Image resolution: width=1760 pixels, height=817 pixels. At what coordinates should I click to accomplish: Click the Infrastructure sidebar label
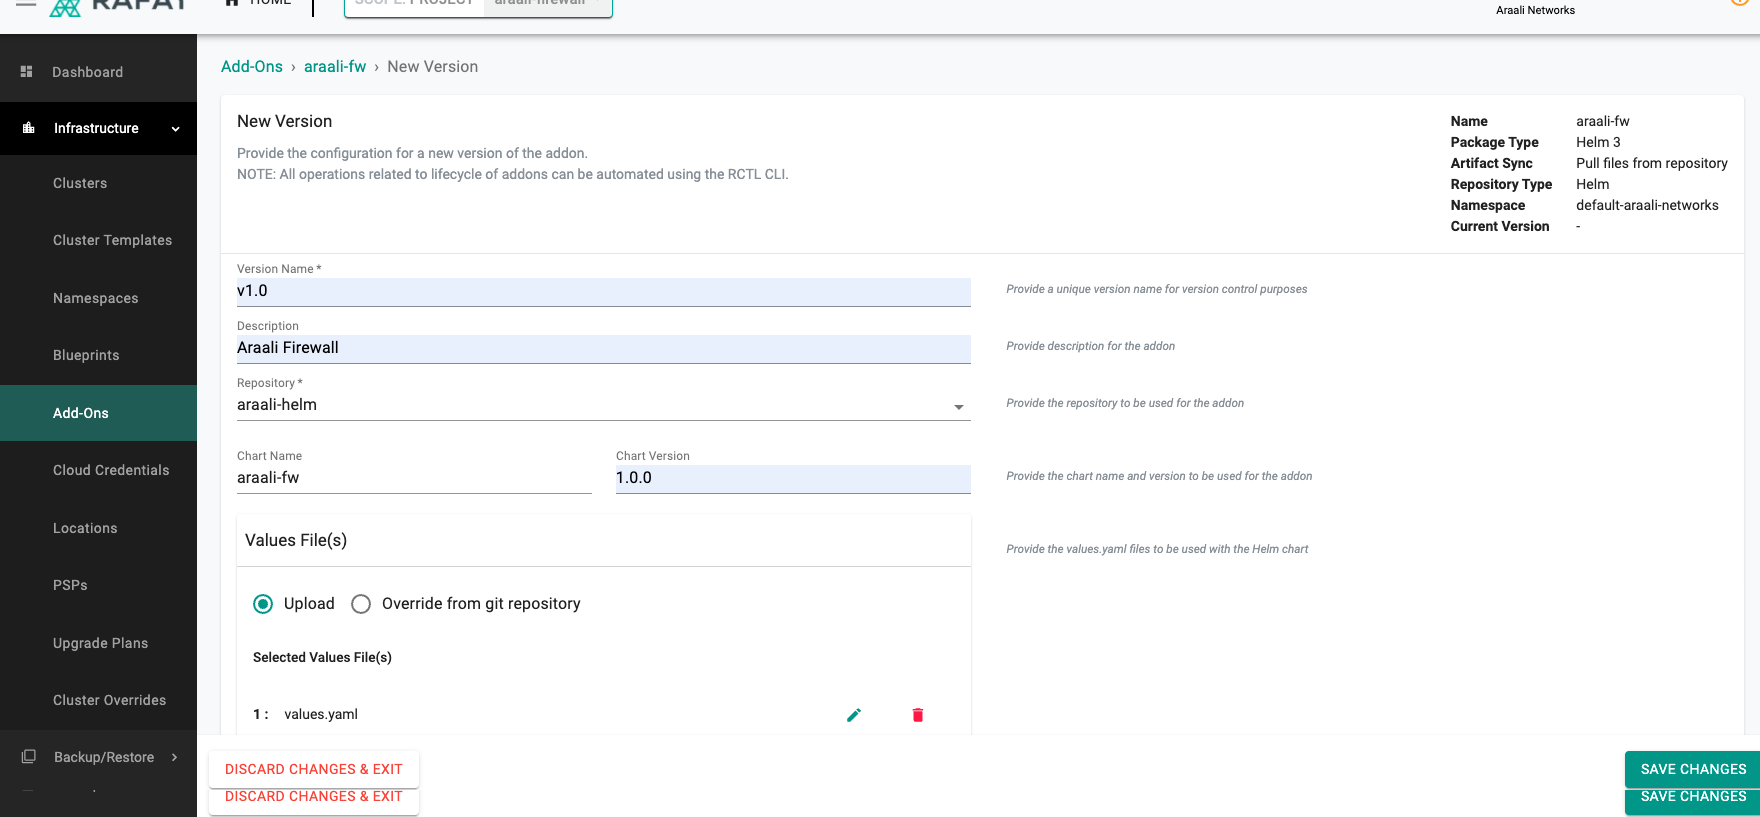tap(96, 128)
